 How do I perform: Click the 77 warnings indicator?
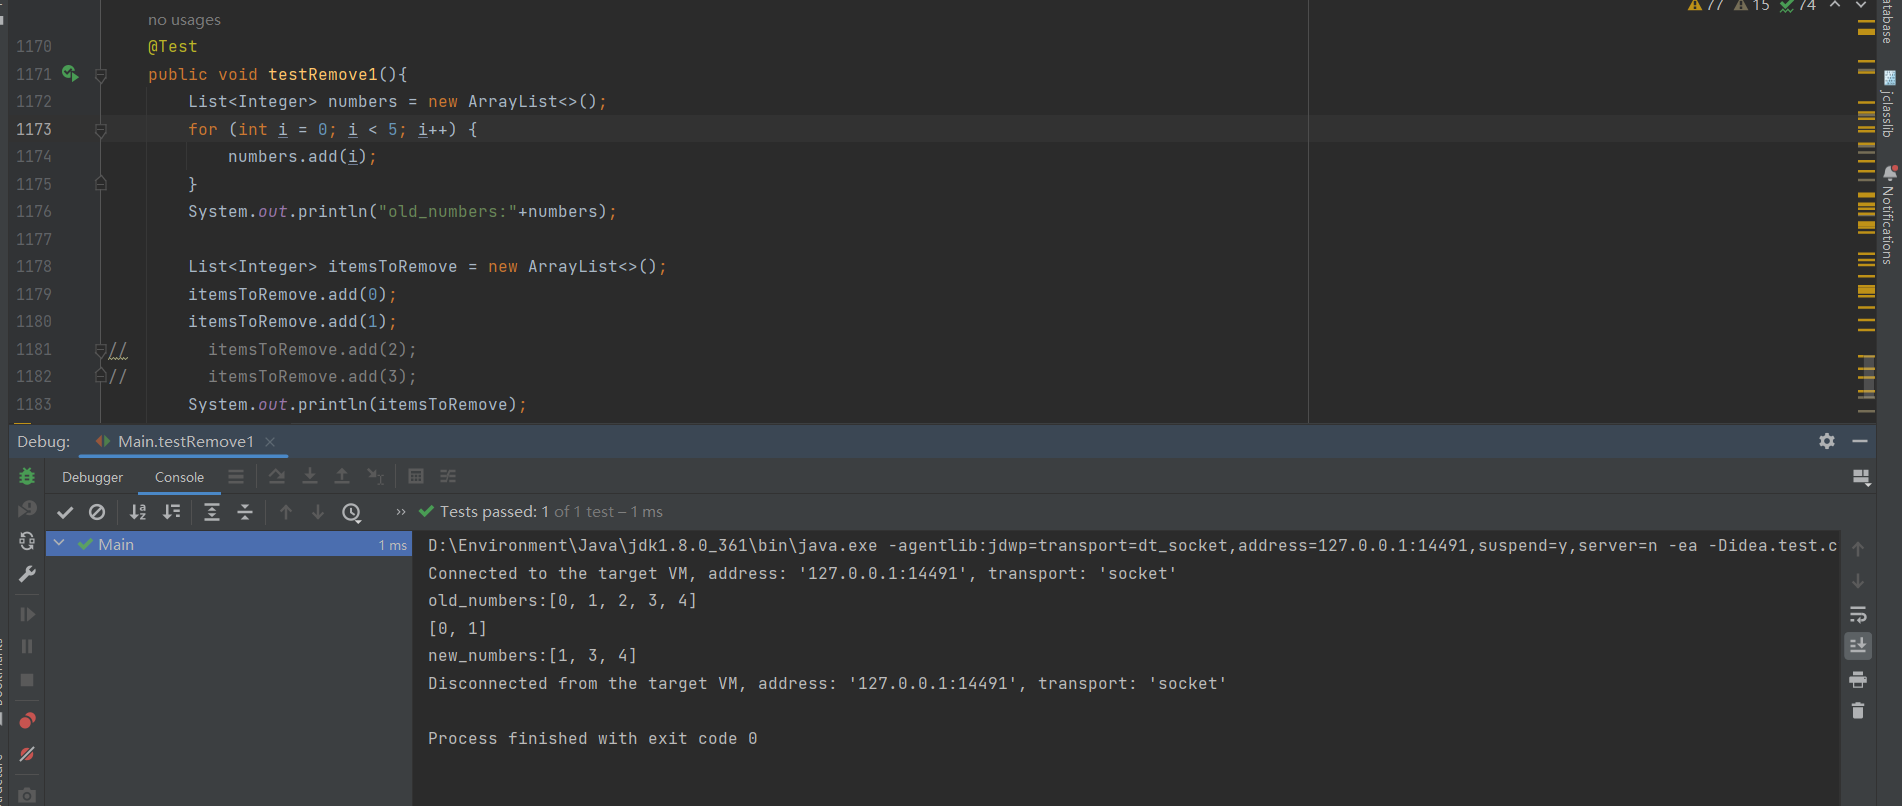click(x=1705, y=6)
